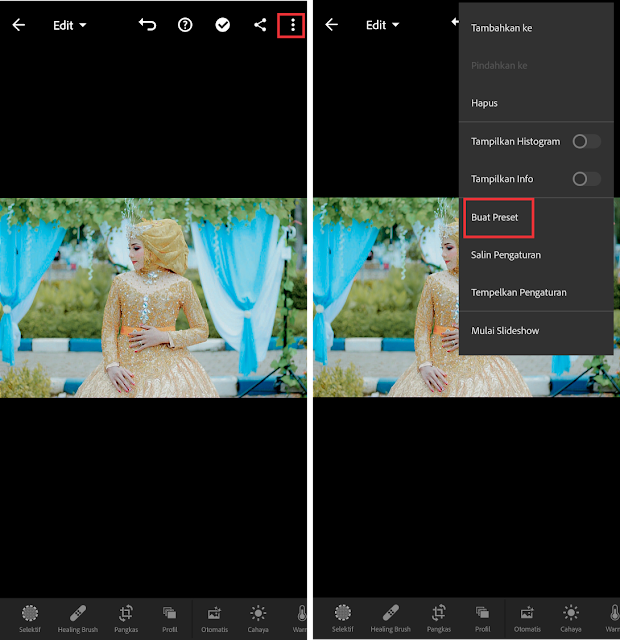Choose Pangkas crop tool in right screen
Viewport: 620px width, 640px height.
[439, 618]
